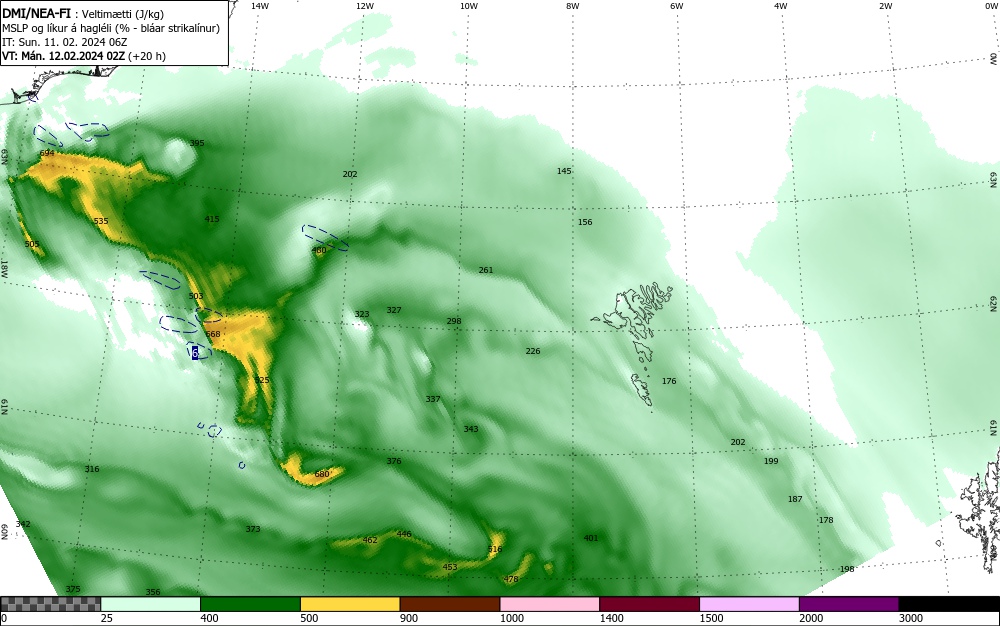
Task: Pick the maroon 1400–1500 legend swatch
Action: pyautogui.click(x=649, y=604)
